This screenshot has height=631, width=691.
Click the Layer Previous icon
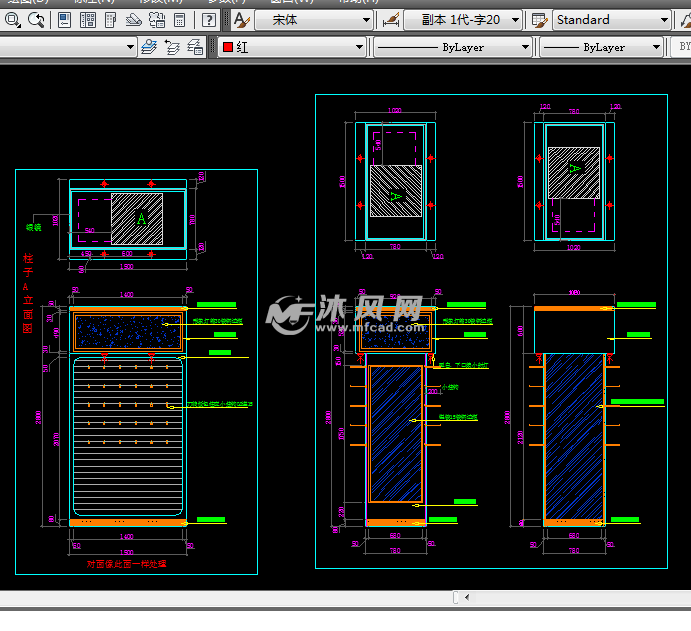pos(172,47)
